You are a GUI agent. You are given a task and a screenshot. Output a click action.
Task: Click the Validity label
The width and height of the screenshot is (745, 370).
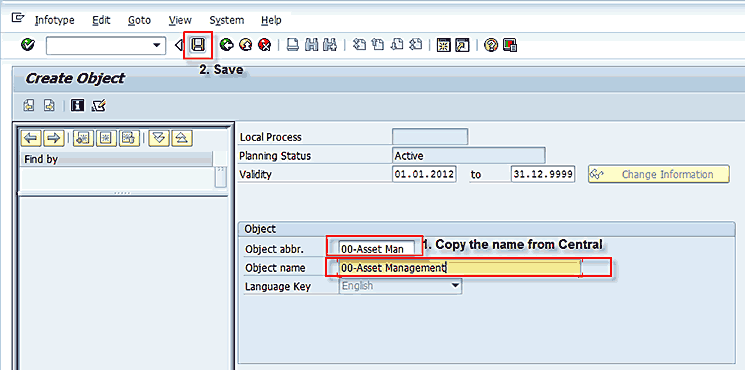coord(255,174)
